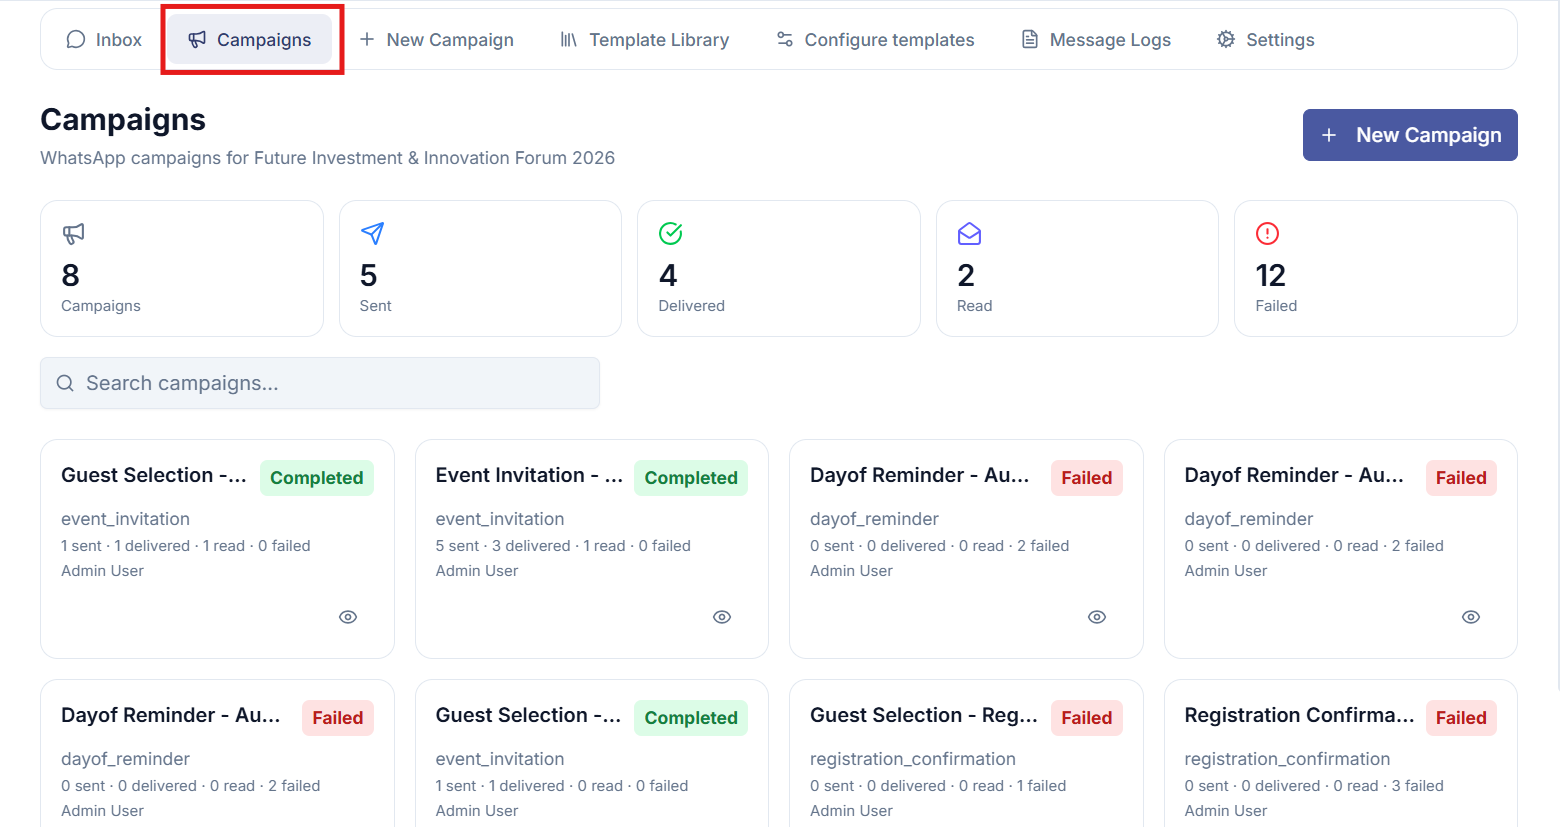The image size is (1560, 827).
Task: Open the Inbox tab
Action: click(104, 40)
